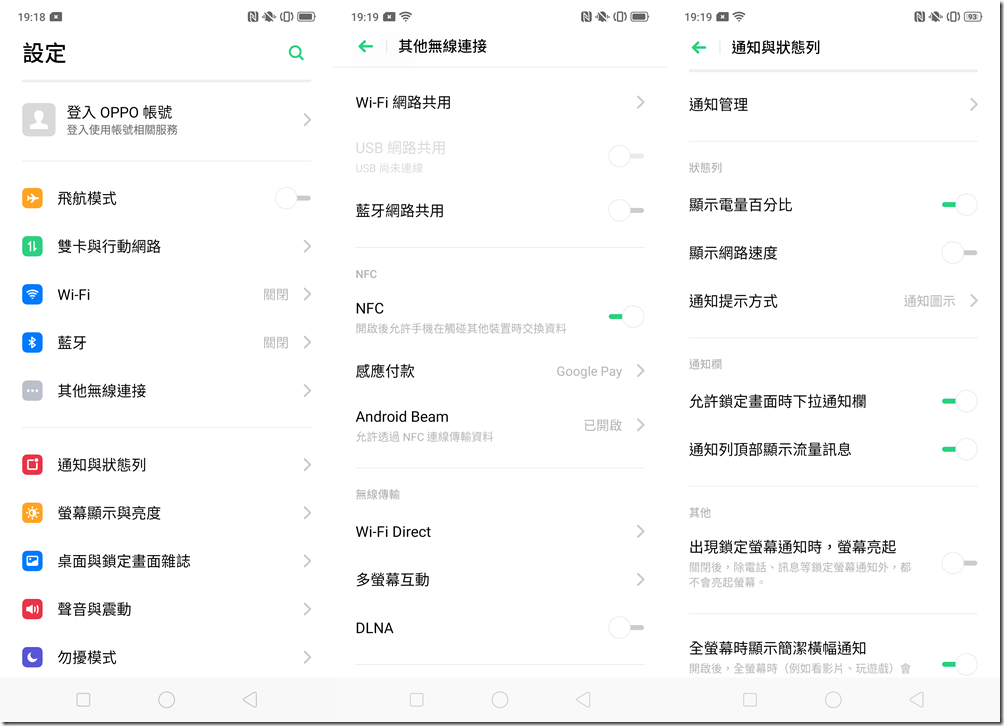The image size is (1004, 726).
Task: Tap home circle on Settings screen
Action: [x=166, y=699]
